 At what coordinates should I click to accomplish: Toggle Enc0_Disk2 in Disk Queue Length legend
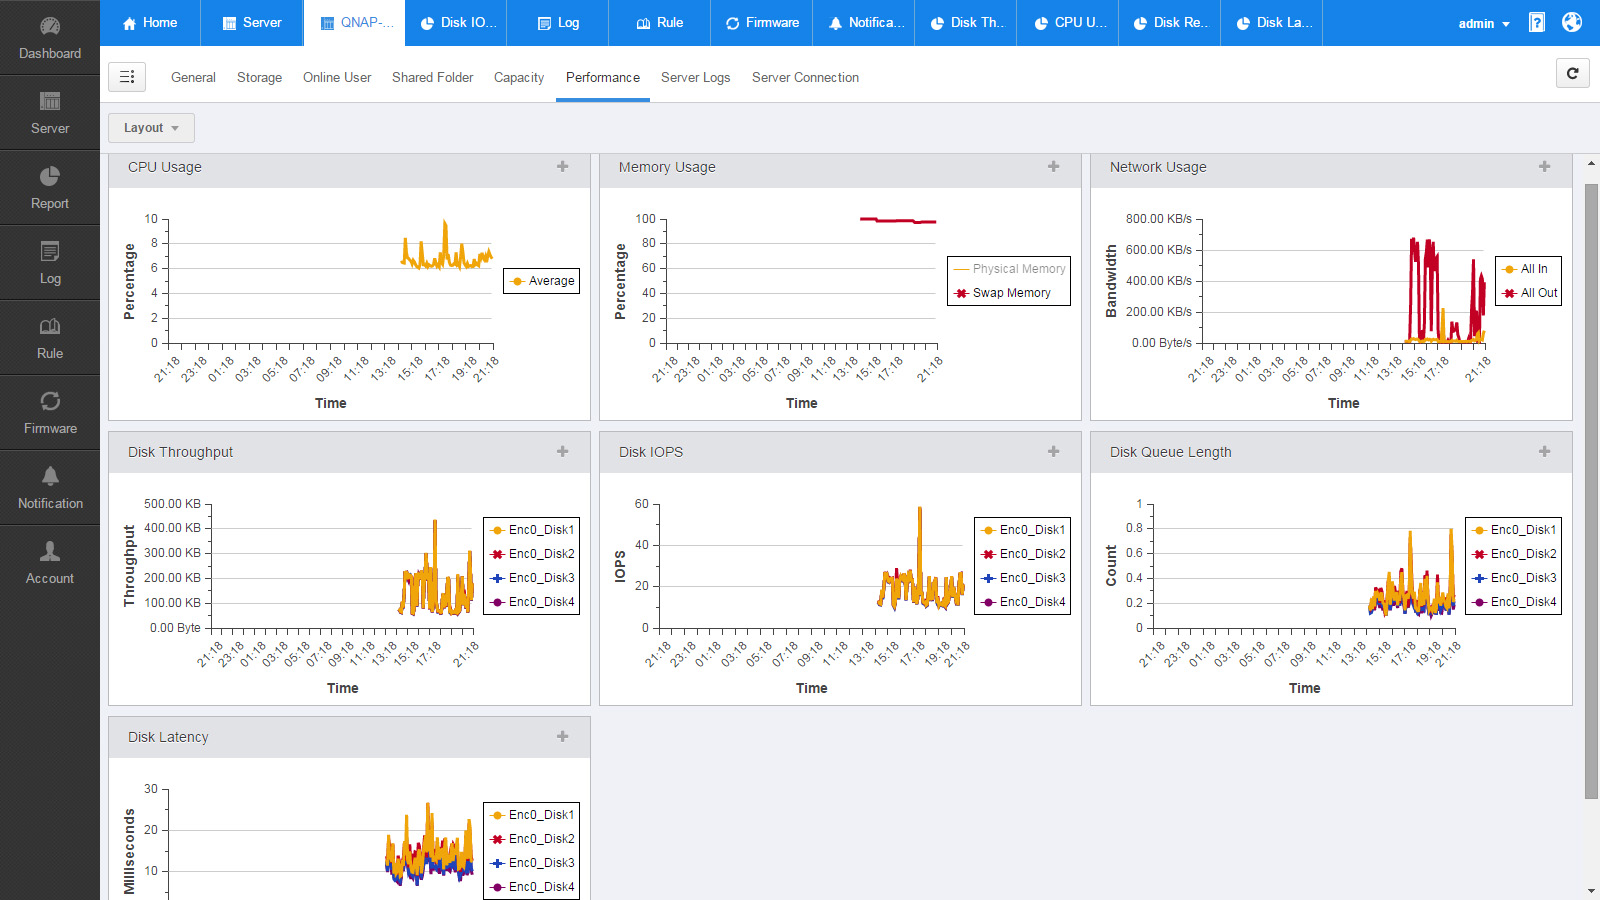click(1514, 554)
